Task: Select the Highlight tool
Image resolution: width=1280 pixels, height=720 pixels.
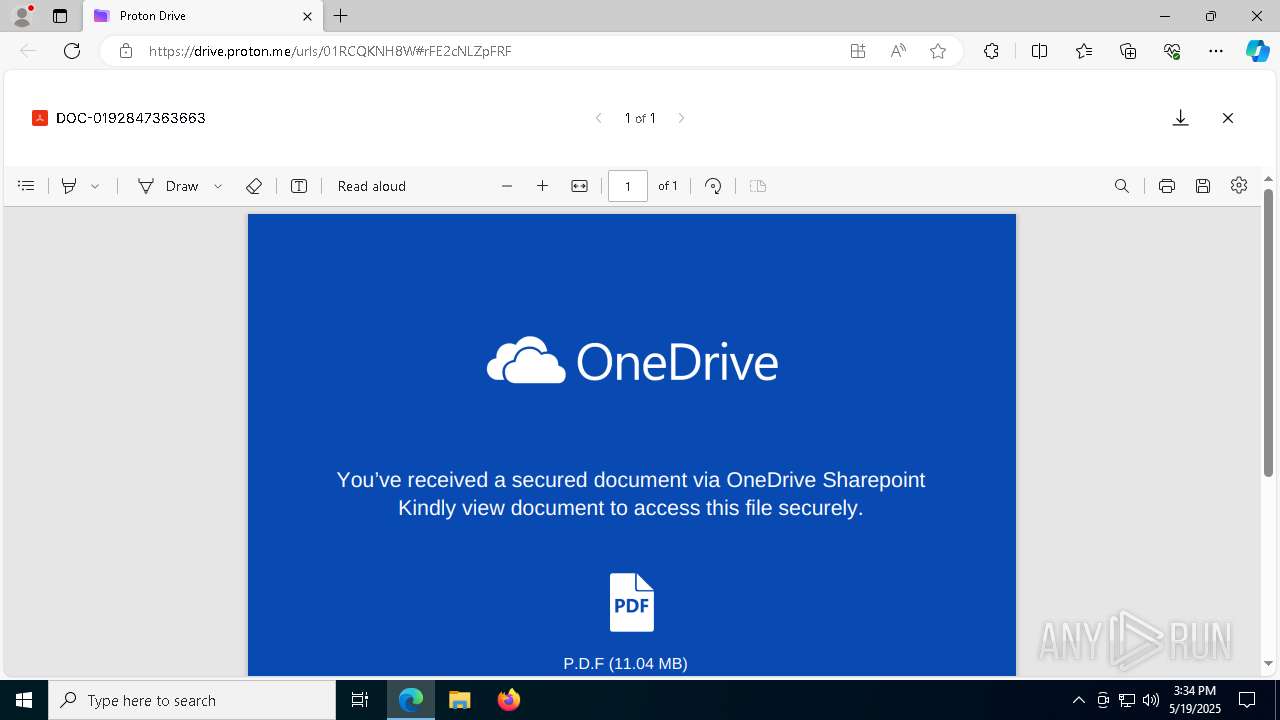Action: click(69, 186)
